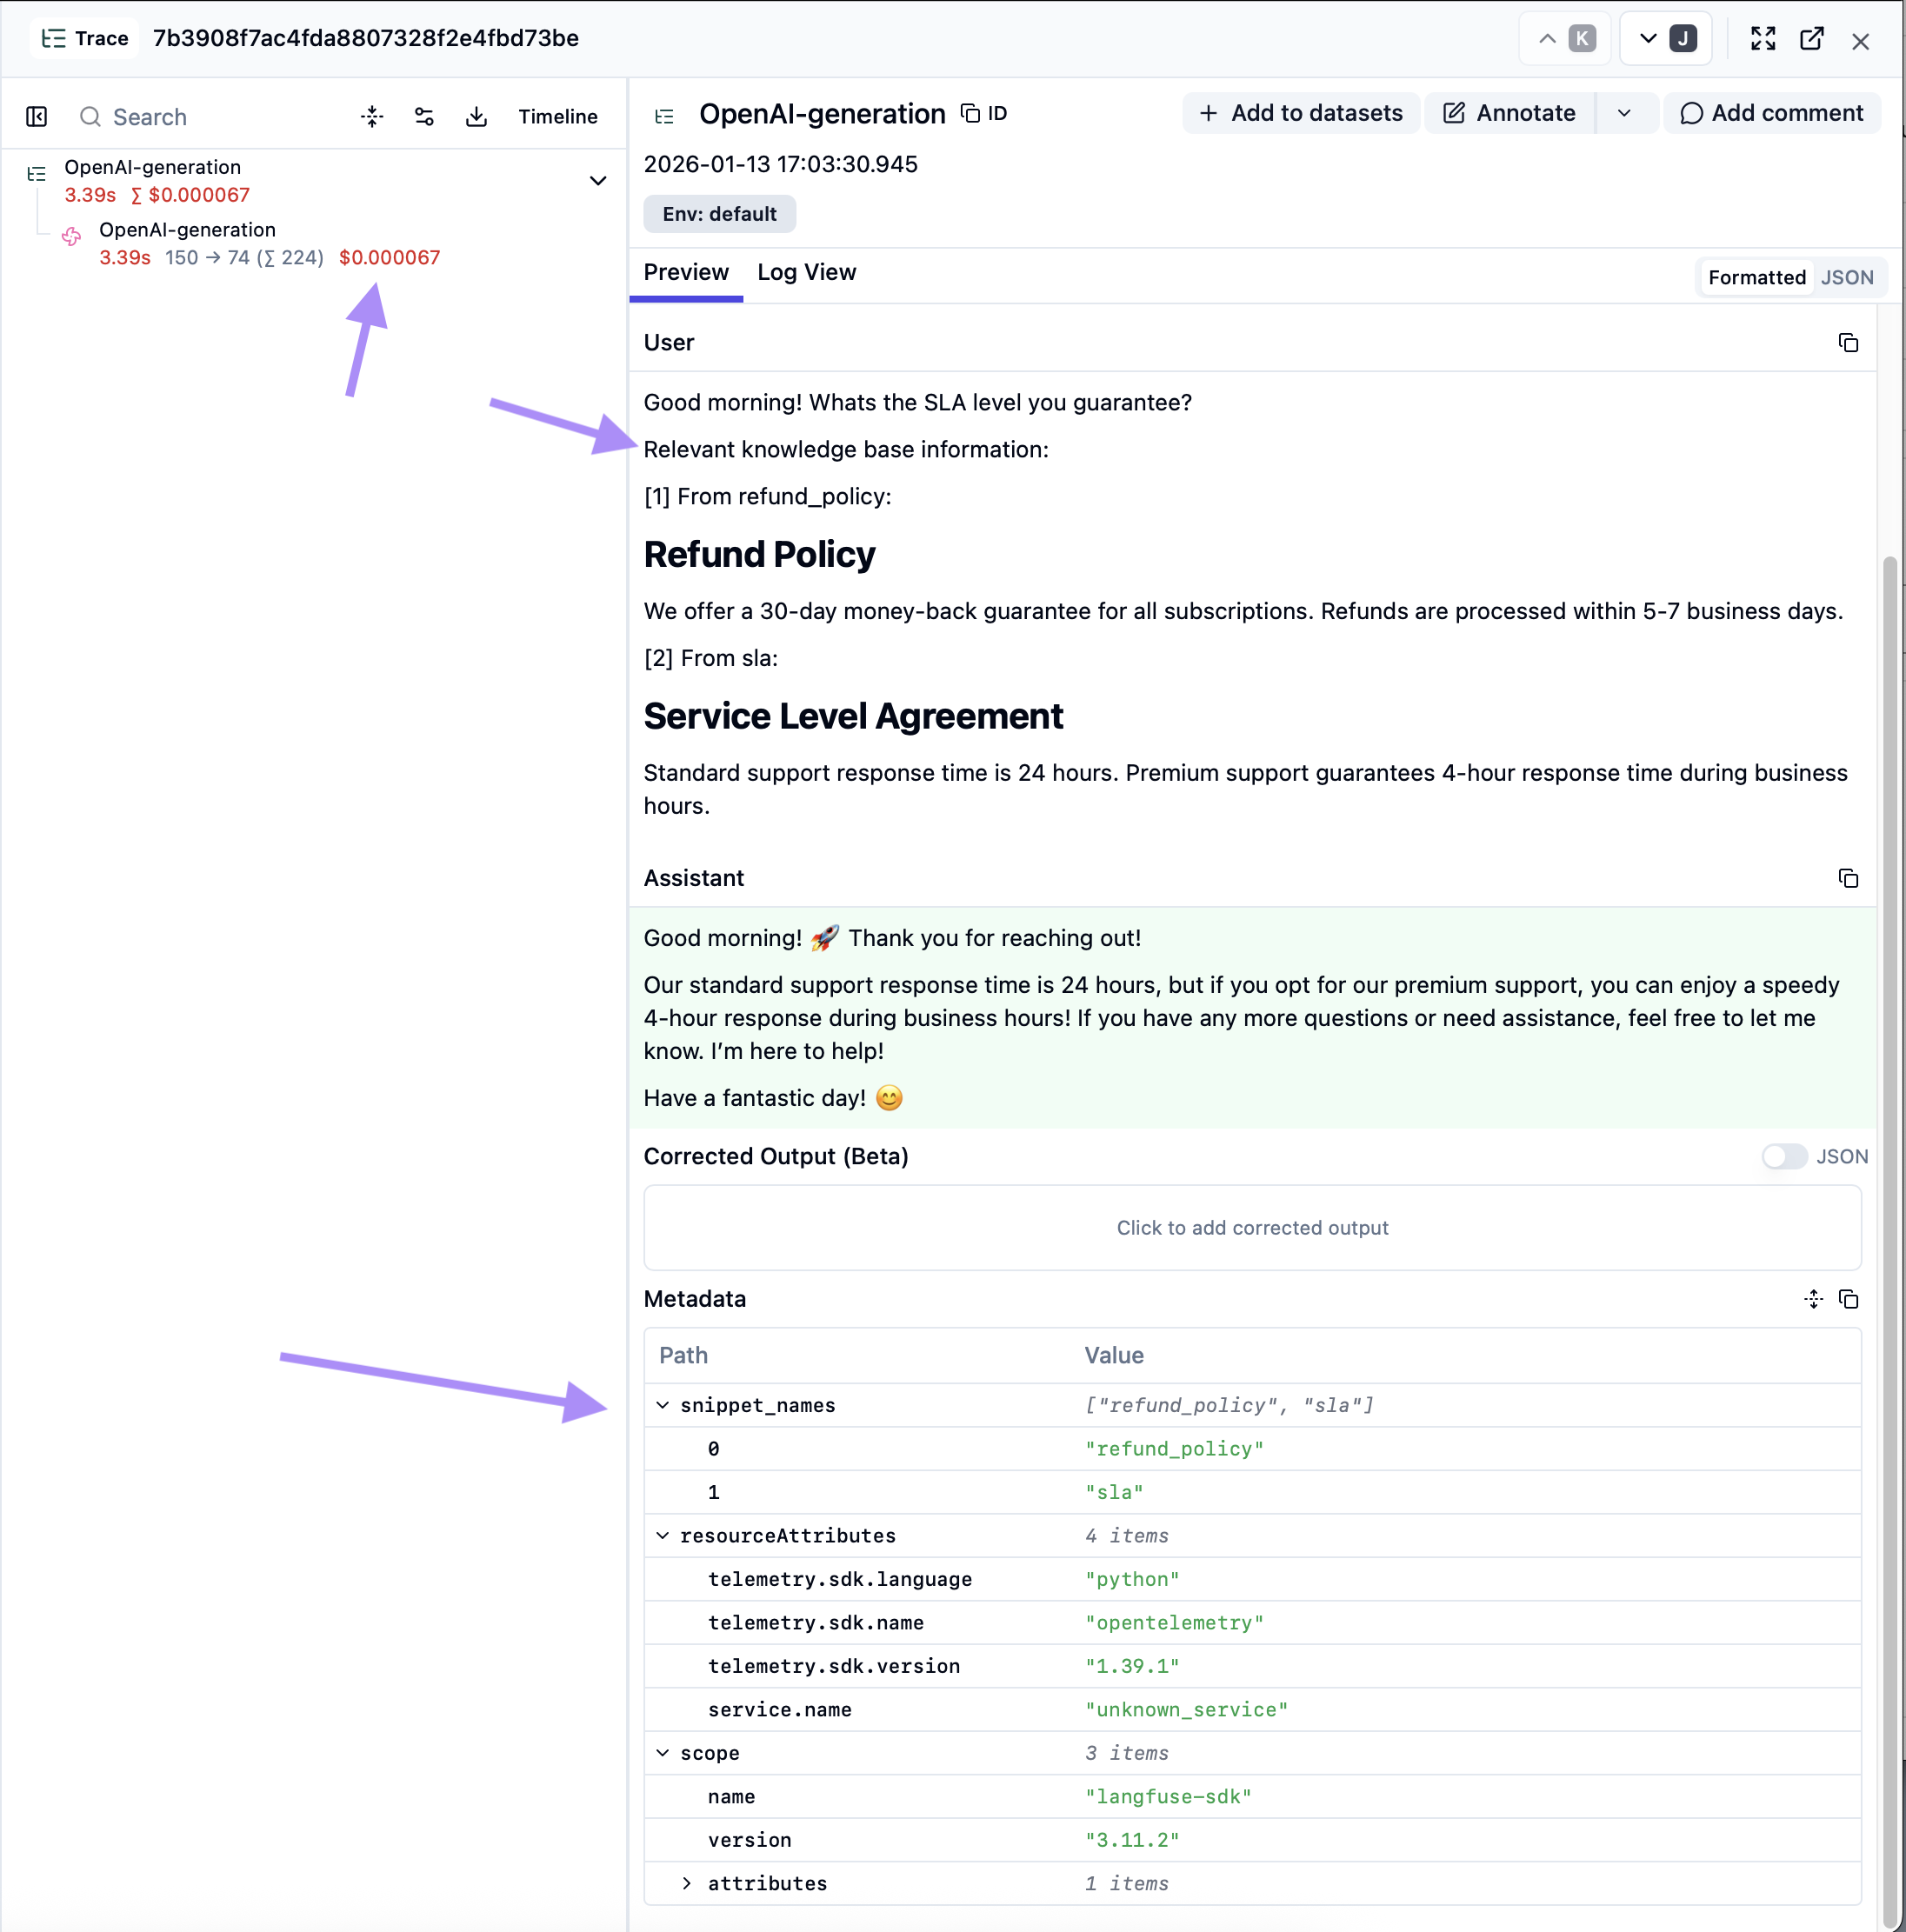1906x1932 pixels.
Task: Collapse all nodes in trace tree
Action: pyautogui.click(x=372, y=117)
